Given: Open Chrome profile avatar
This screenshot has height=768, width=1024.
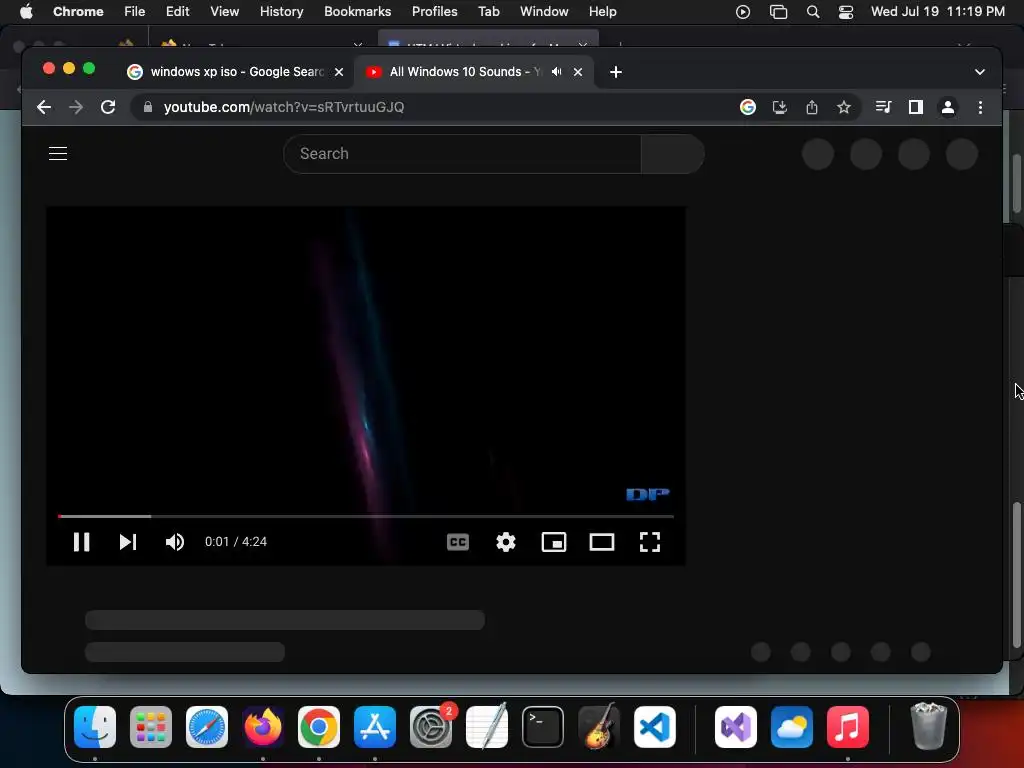Looking at the screenshot, I should point(948,107).
